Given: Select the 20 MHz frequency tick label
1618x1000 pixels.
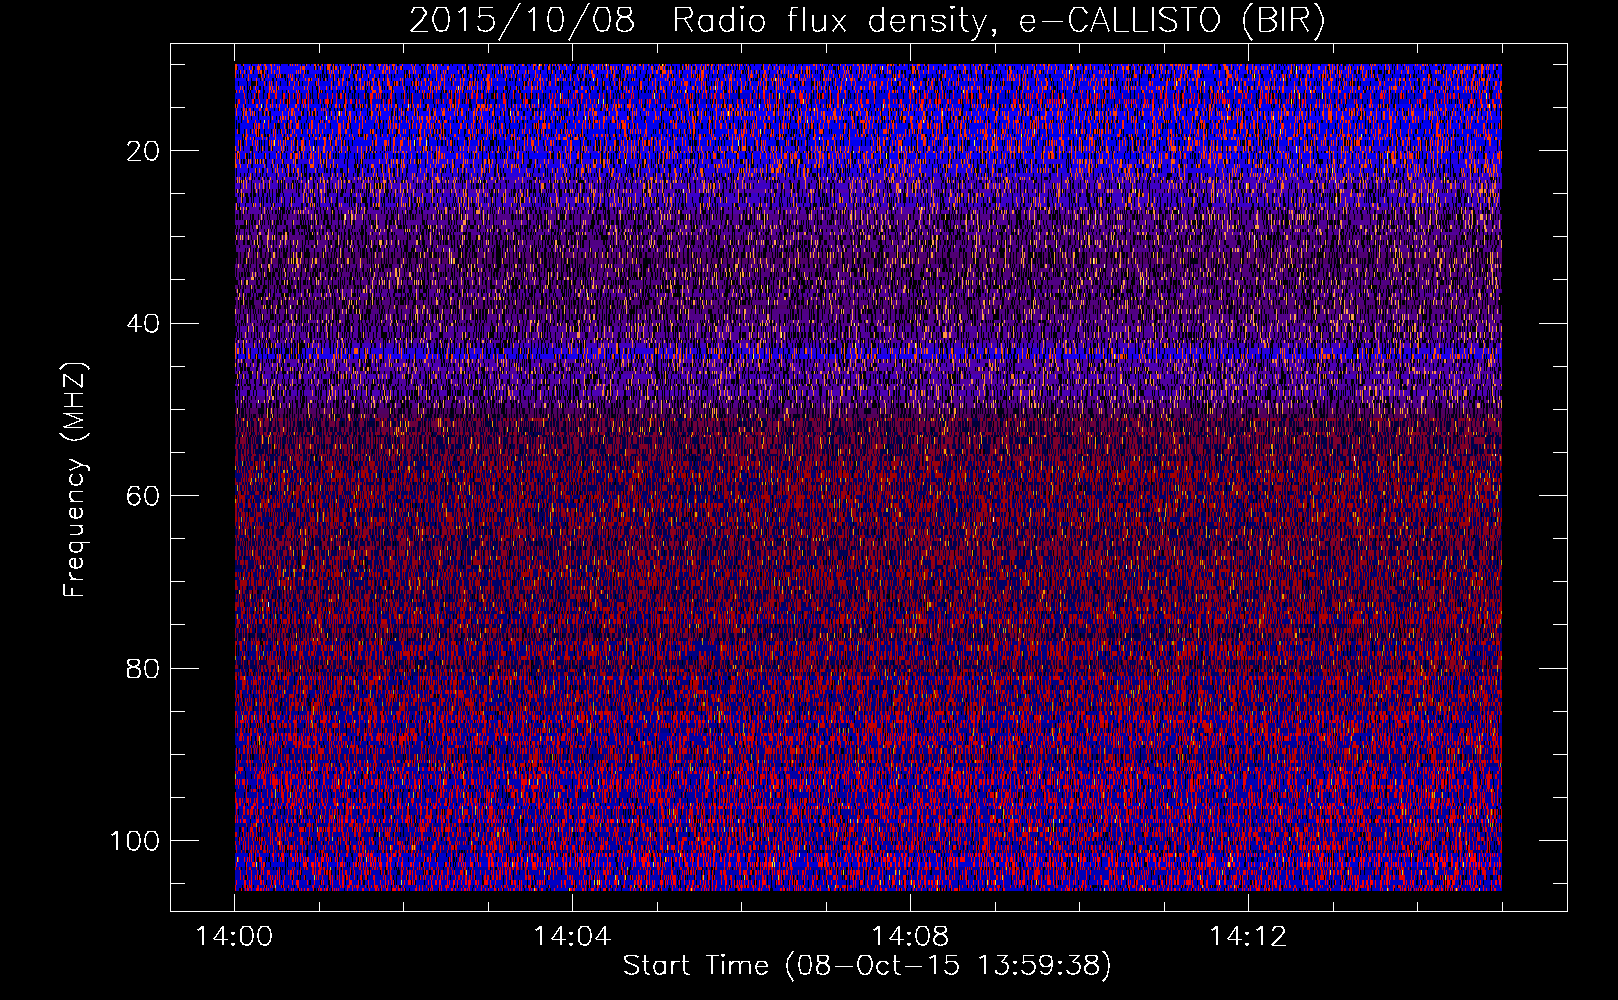Looking at the screenshot, I should click(144, 151).
